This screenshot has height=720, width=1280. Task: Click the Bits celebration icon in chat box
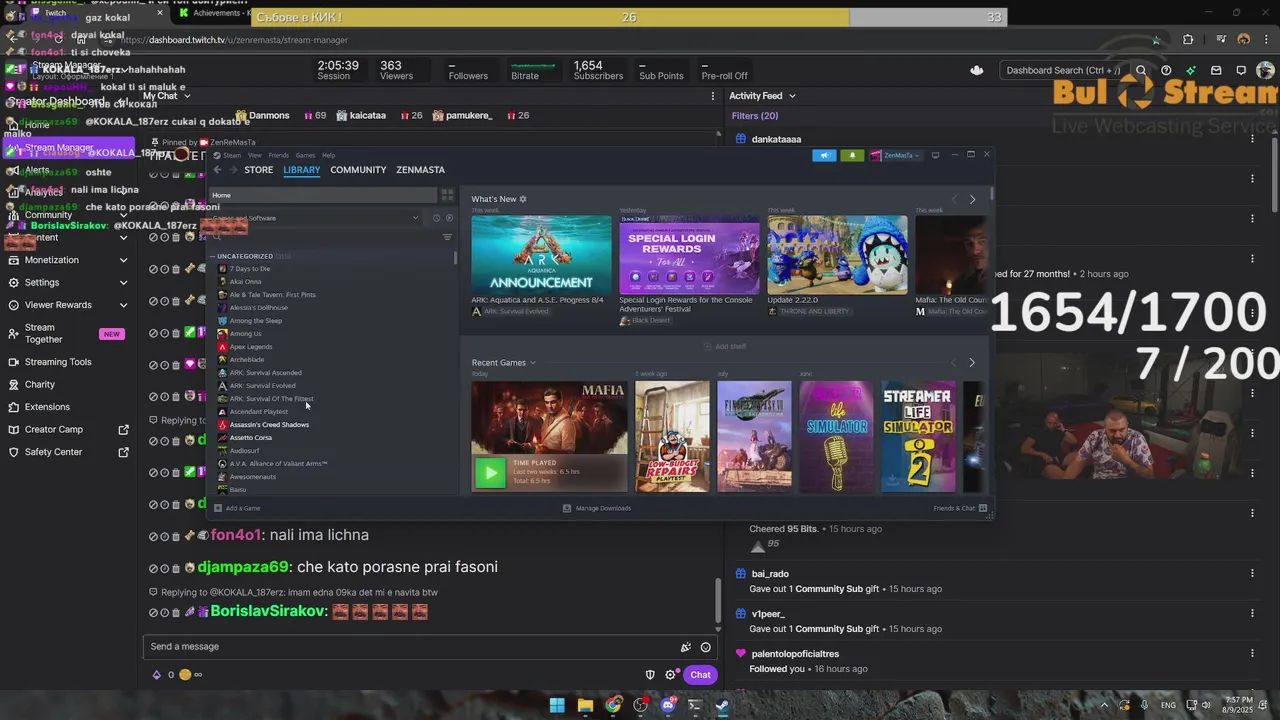click(685, 647)
